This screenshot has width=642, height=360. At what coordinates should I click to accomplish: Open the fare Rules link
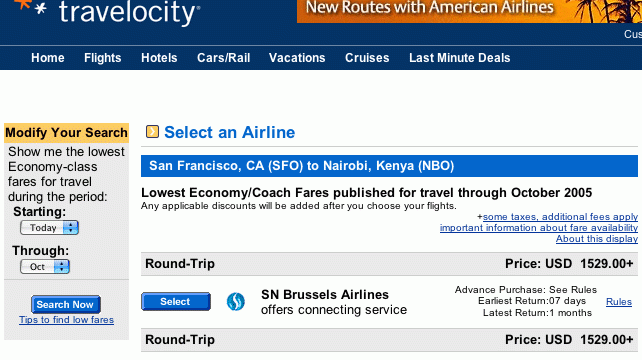click(619, 302)
